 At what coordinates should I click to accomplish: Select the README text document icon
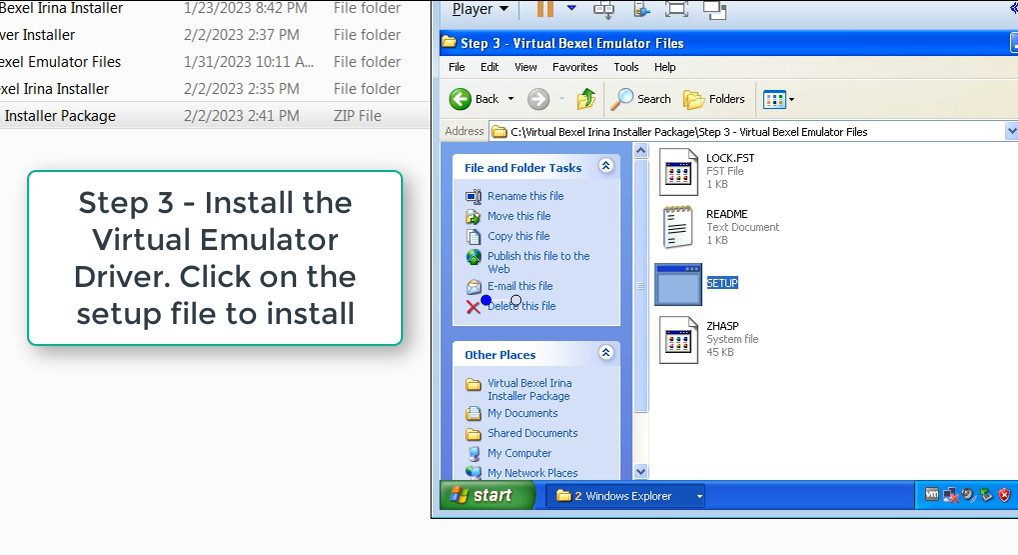pos(678,227)
